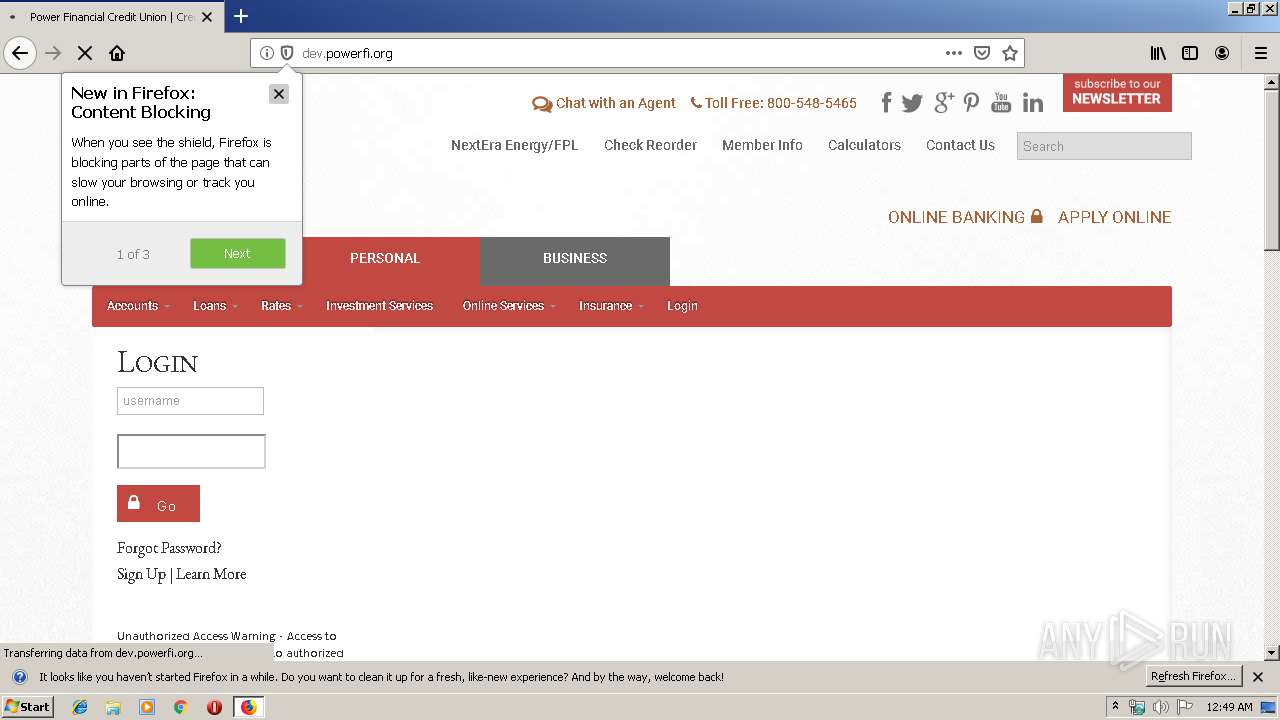Switch to the BUSINESS tab
This screenshot has width=1280, height=720.
click(575, 260)
